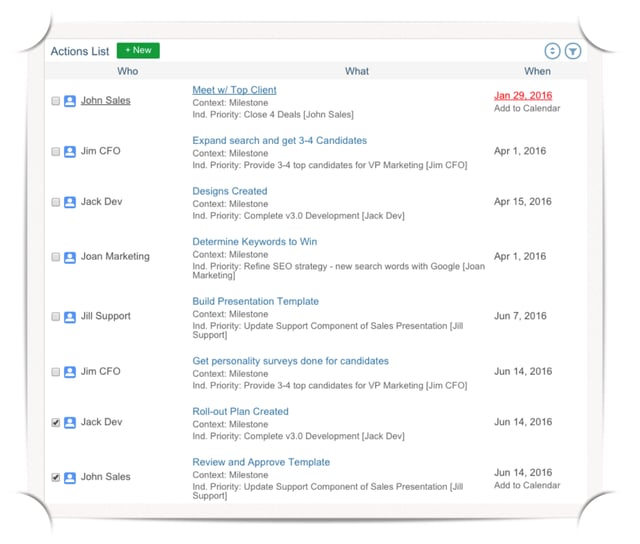This screenshot has width=640, height=544.
Task: Open the Meet w/ Top Client link
Action: [x=234, y=90]
